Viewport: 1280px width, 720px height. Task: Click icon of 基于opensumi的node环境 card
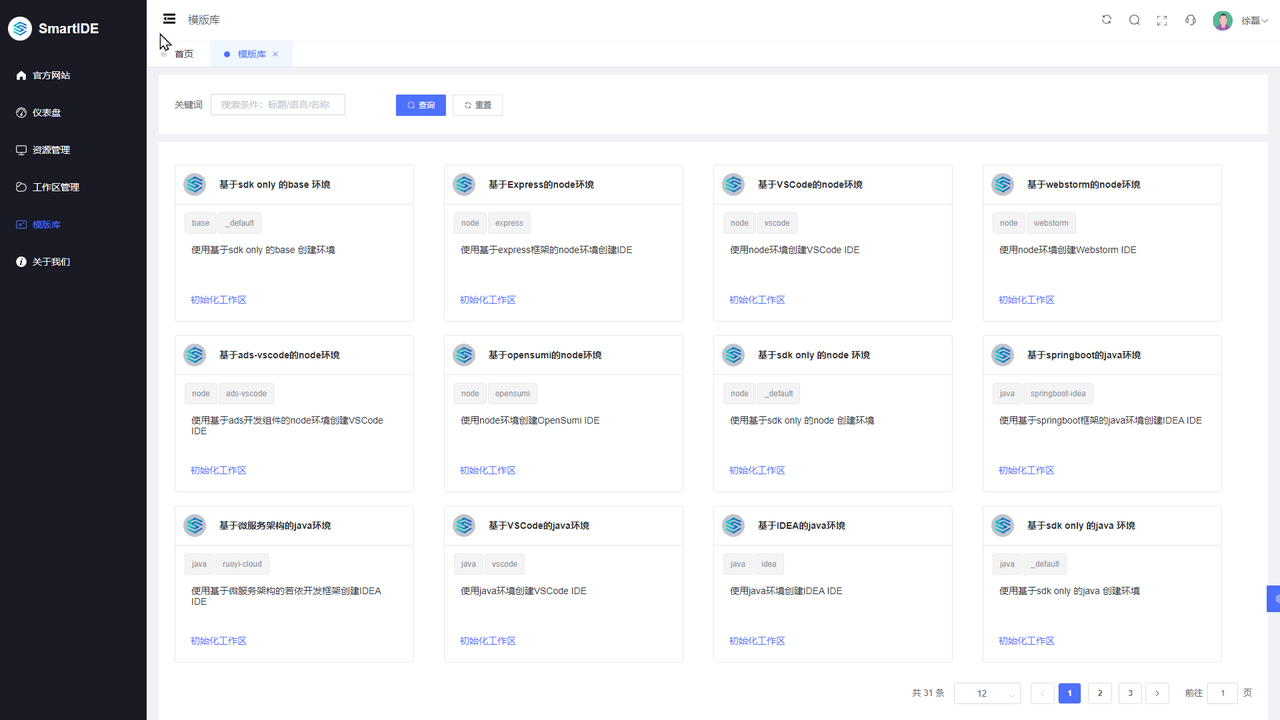tap(464, 355)
